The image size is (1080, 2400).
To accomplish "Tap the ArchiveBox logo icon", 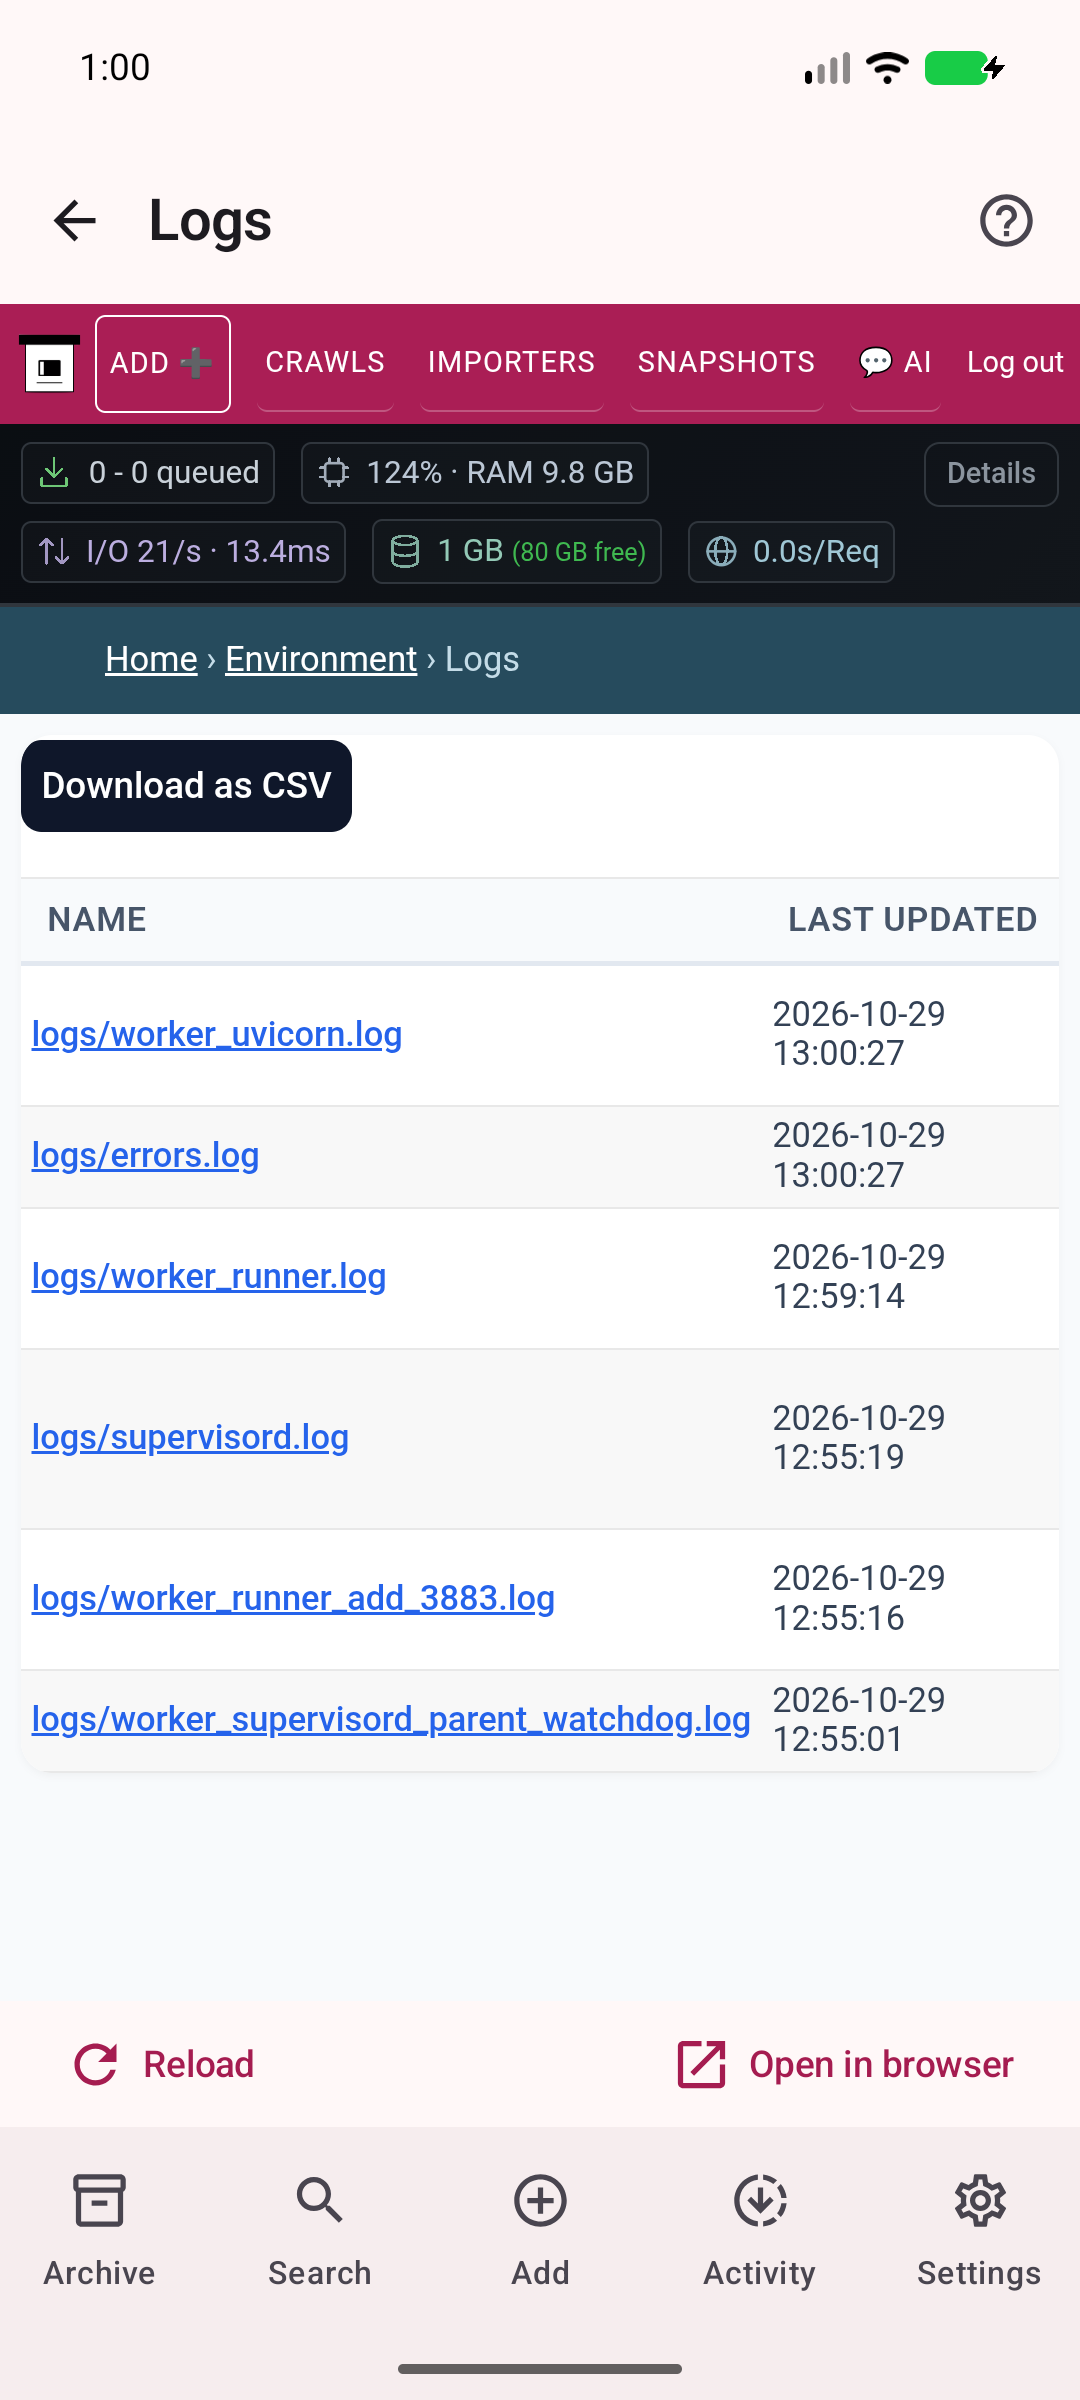I will coord(50,364).
